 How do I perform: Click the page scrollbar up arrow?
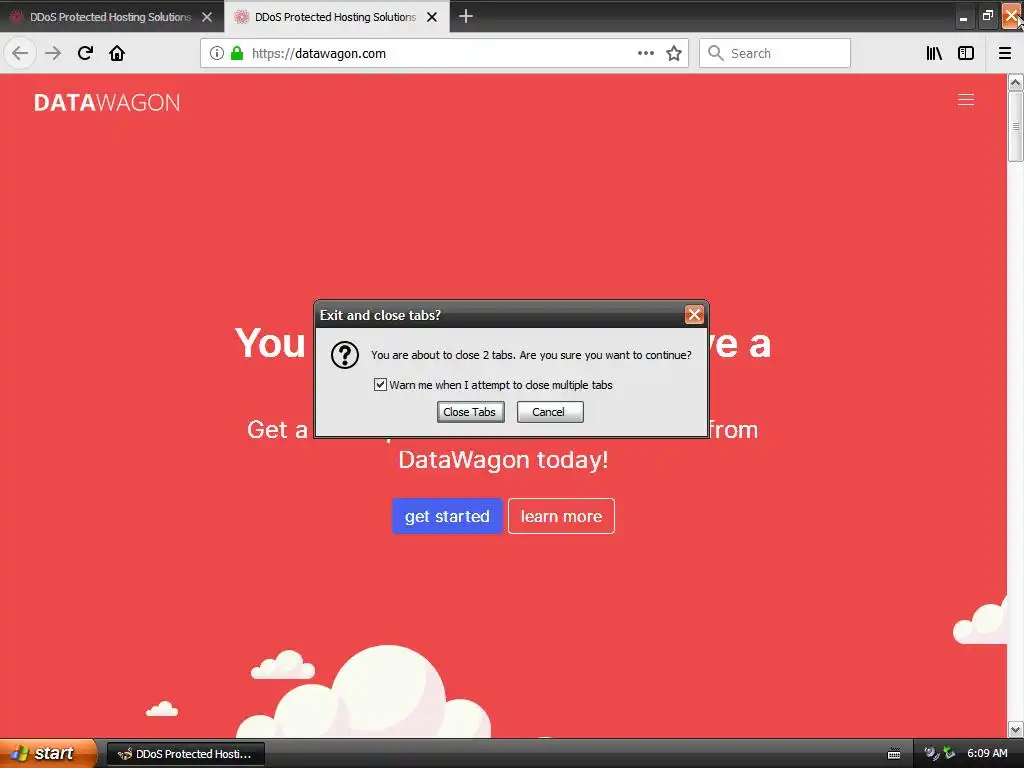[x=1016, y=82]
